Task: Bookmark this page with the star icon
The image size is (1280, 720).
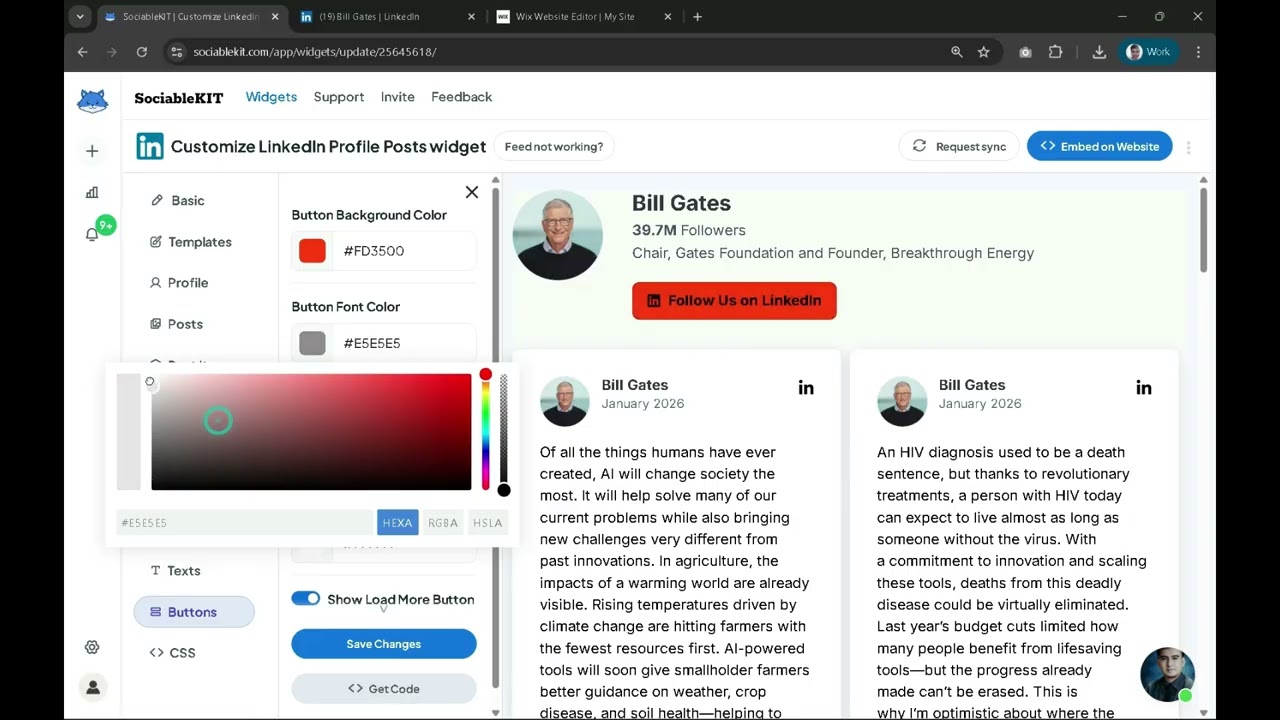Action: 984,52
